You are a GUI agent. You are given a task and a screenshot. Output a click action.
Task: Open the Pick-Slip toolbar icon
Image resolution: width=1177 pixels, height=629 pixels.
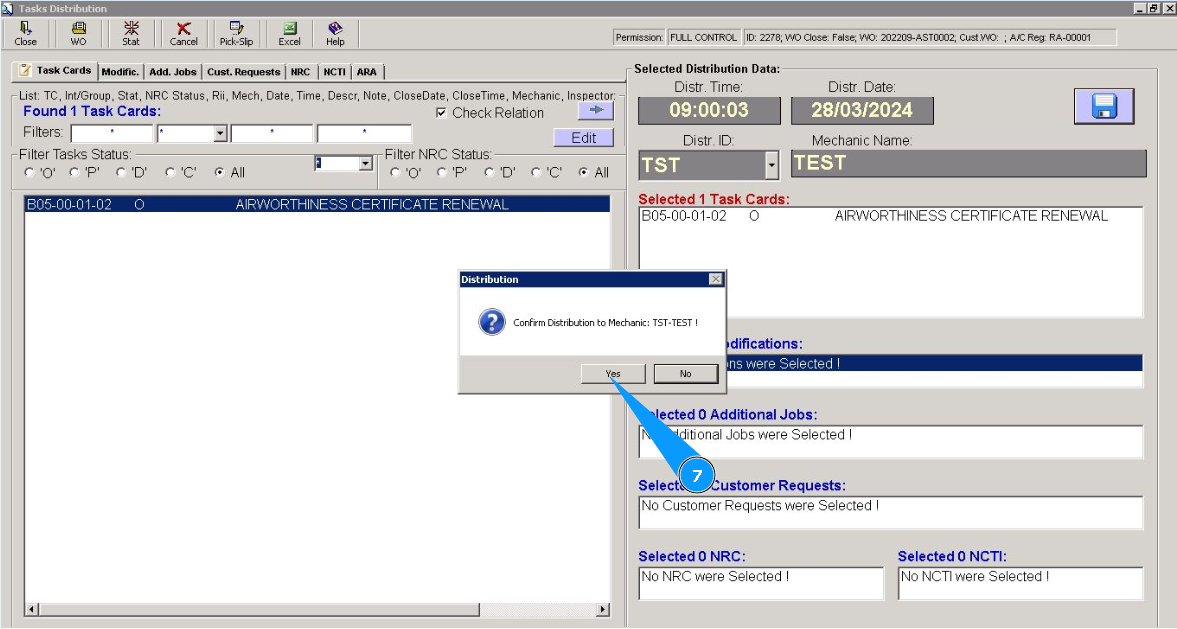[x=236, y=34]
